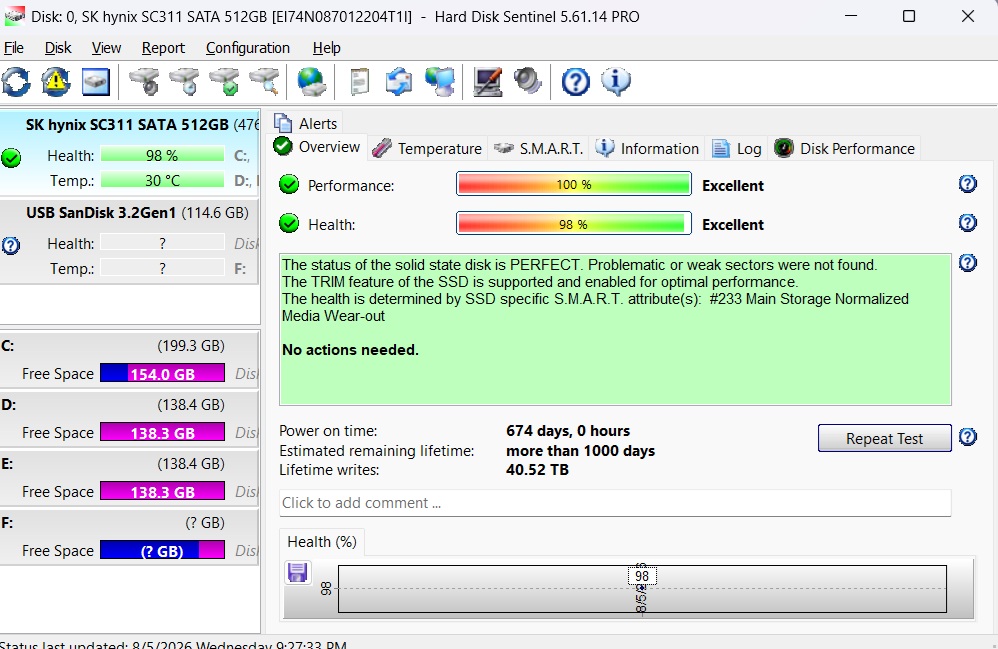Viewport: 998px width, 649px height.
Task: Click the help icon beside Health Excellent row
Action: (x=967, y=223)
